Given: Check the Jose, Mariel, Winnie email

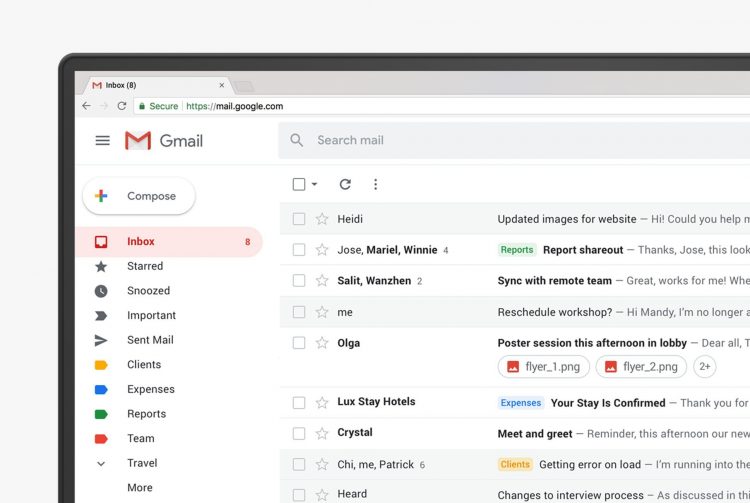Looking at the screenshot, I should tap(299, 250).
